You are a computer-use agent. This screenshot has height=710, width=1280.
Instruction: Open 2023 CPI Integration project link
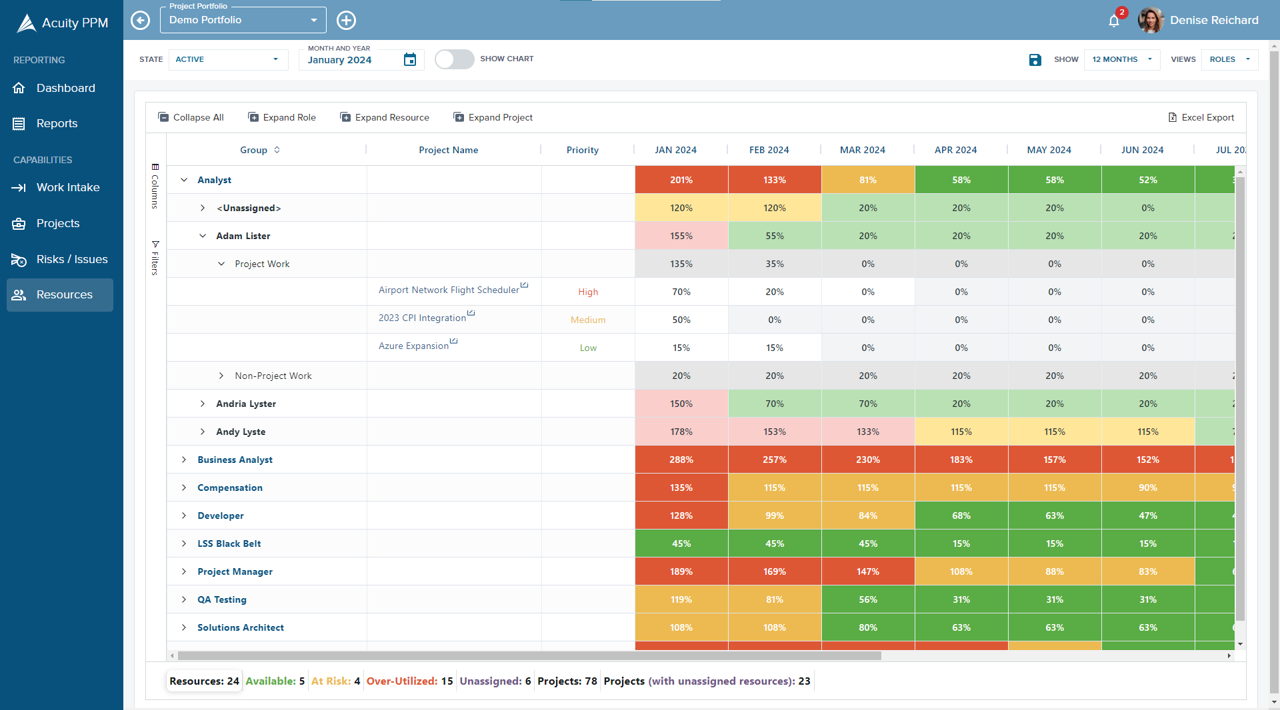tap(422, 318)
